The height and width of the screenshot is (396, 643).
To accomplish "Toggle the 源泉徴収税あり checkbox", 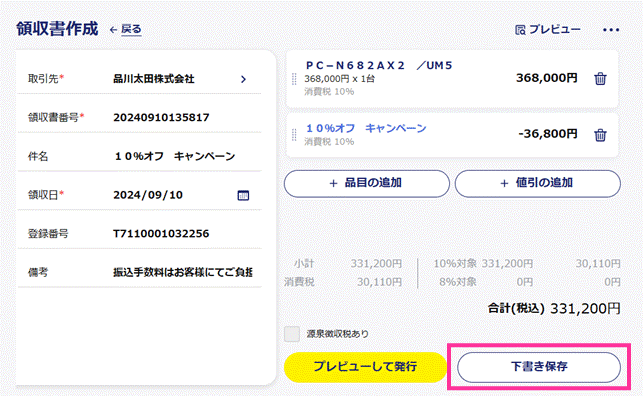I will coord(292,334).
